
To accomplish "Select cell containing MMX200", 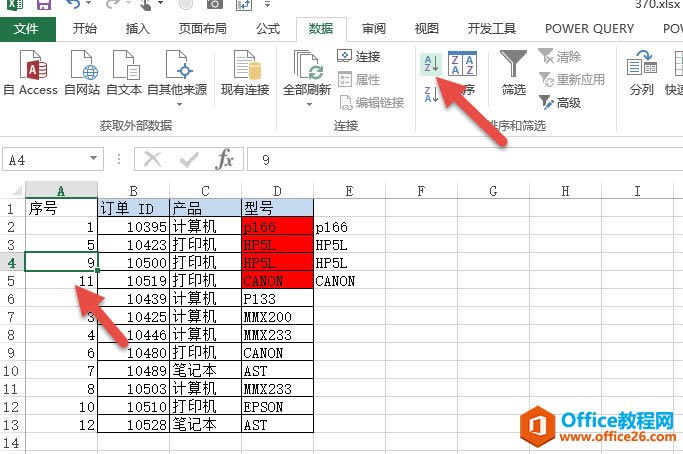I will point(277,317).
